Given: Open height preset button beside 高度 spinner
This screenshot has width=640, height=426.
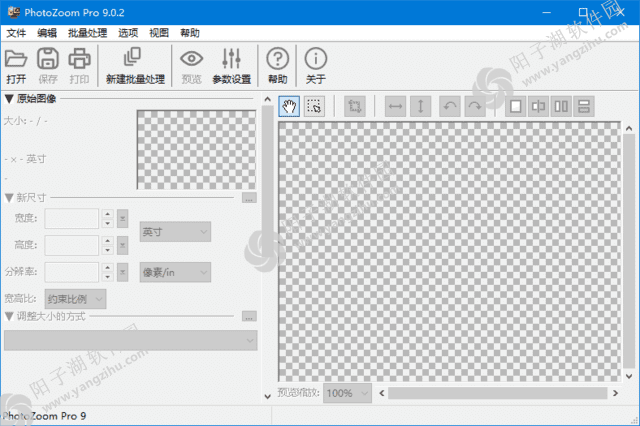Looking at the screenshot, I should click(x=122, y=245).
